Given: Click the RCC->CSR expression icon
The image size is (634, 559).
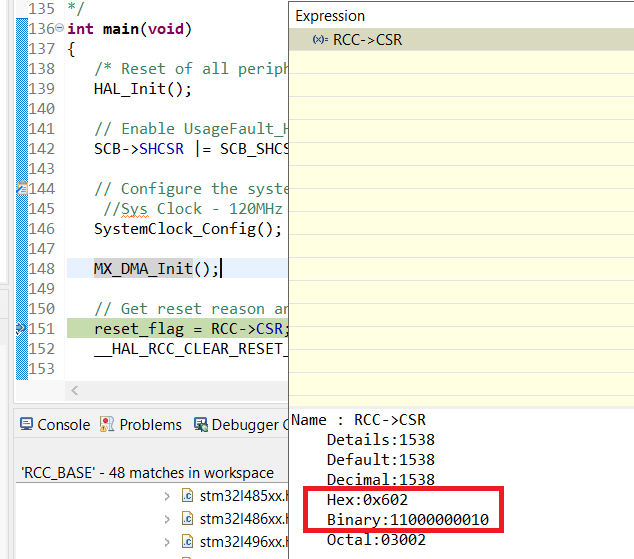Looking at the screenshot, I should pos(320,40).
